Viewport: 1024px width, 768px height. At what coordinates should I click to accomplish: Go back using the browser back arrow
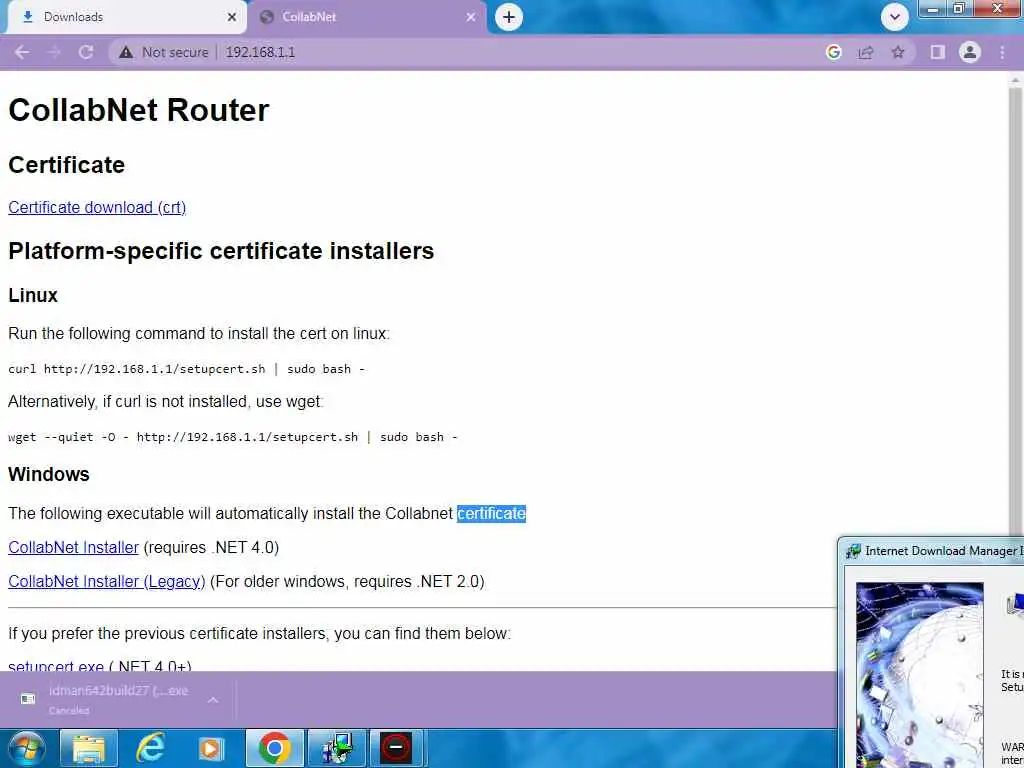click(x=22, y=52)
